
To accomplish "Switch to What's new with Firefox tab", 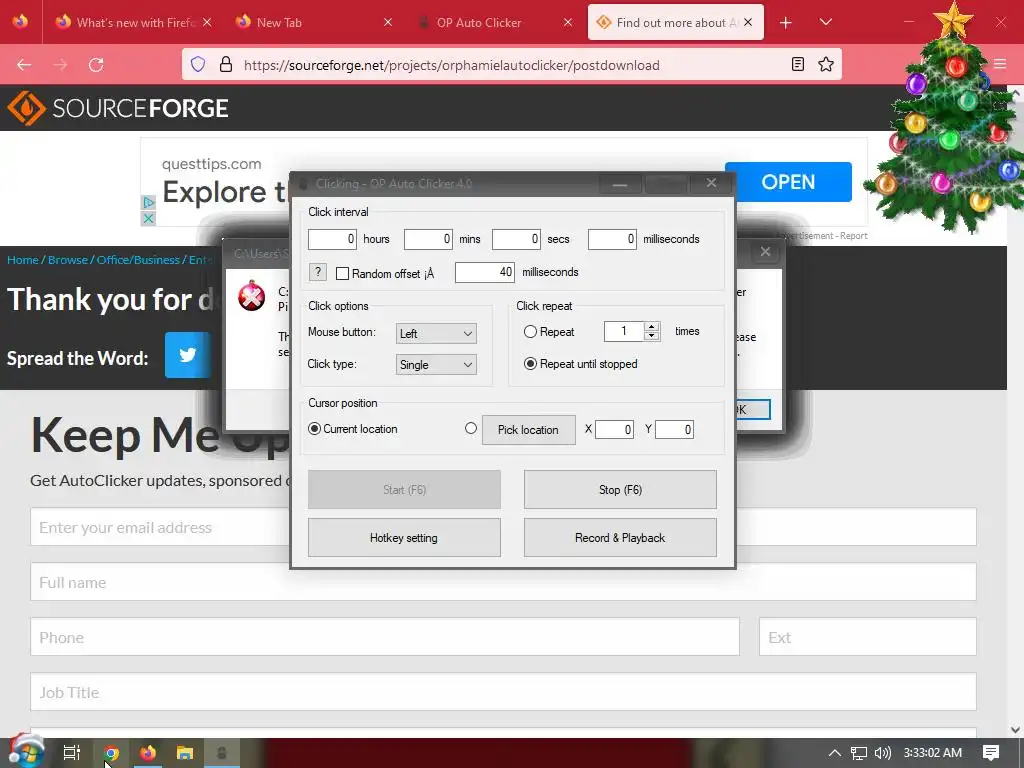I will [134, 22].
